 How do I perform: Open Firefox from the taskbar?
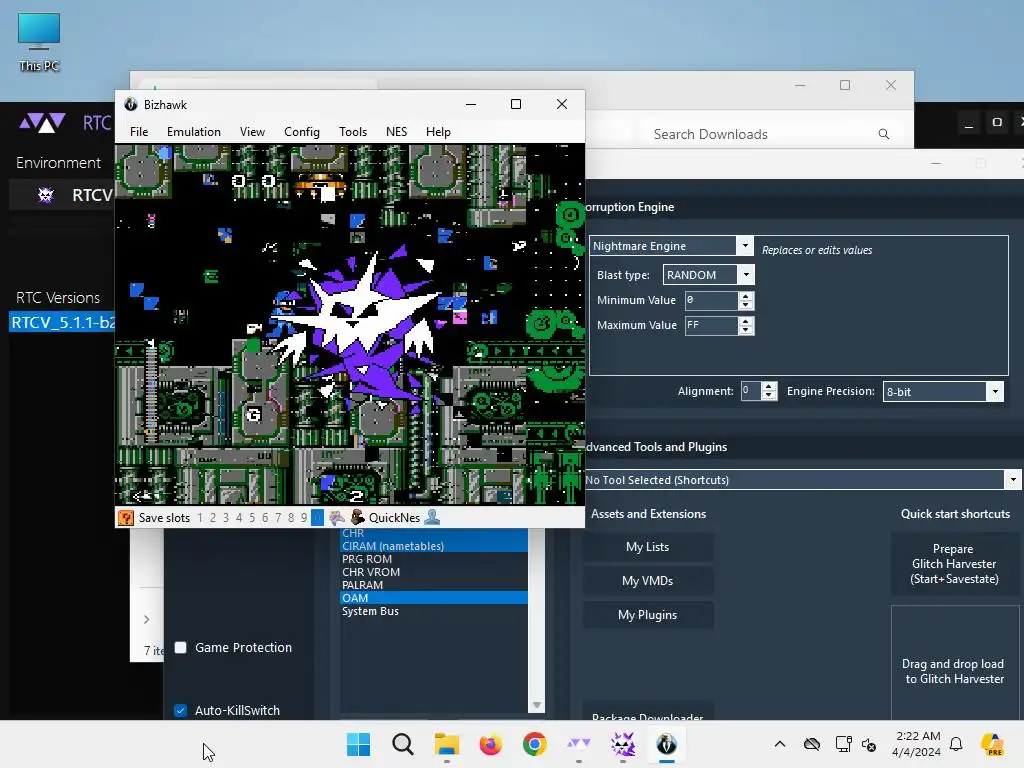490,744
